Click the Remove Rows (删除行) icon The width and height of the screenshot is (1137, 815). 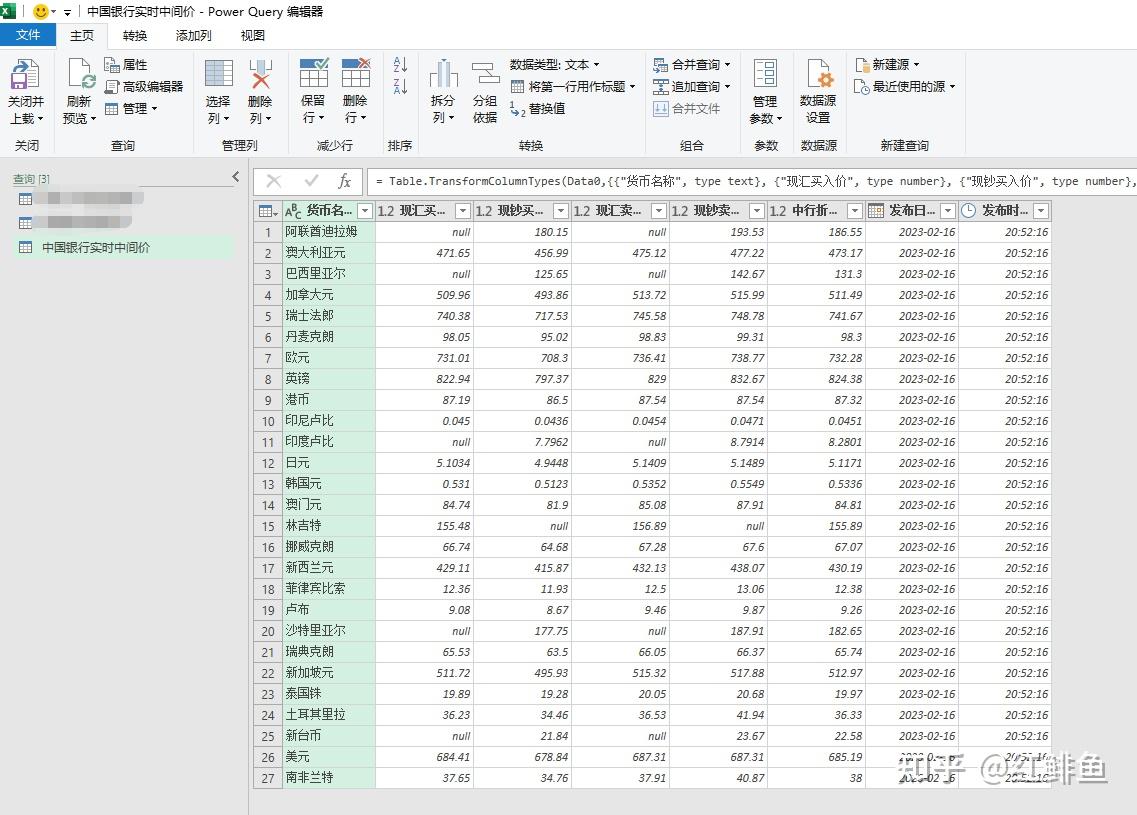pos(355,74)
